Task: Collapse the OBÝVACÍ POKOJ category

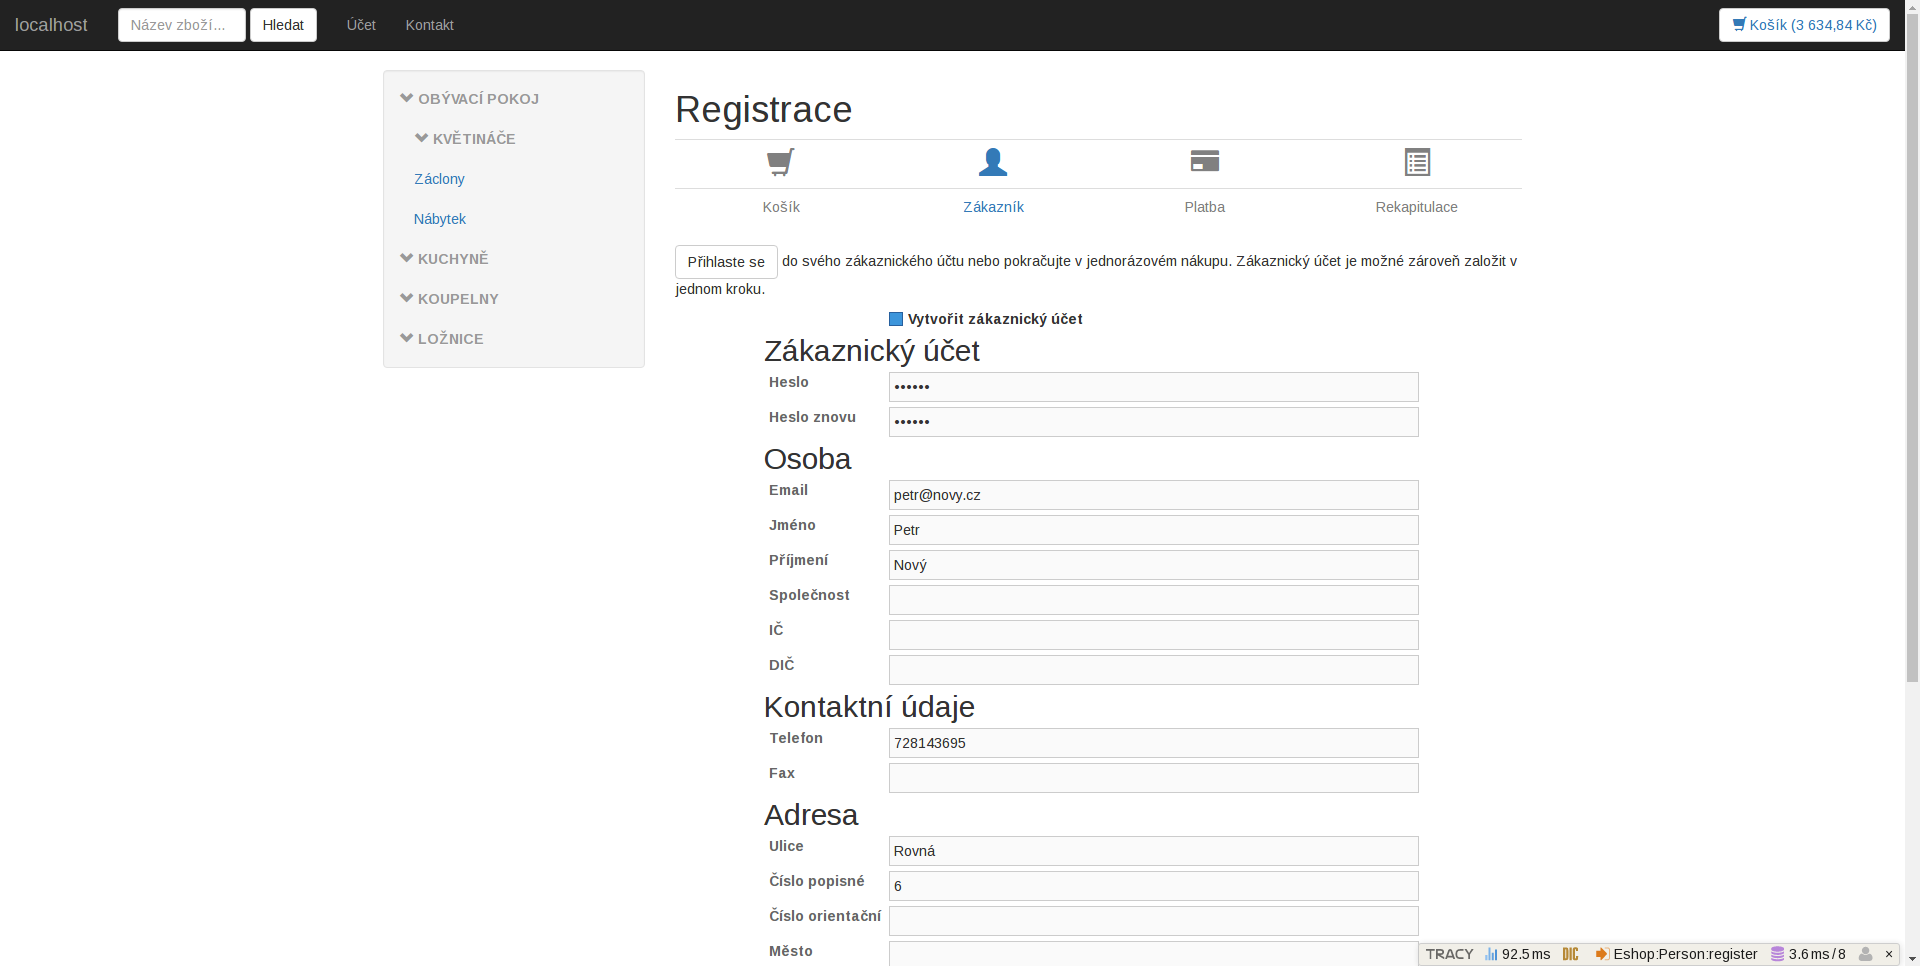Action: point(469,99)
